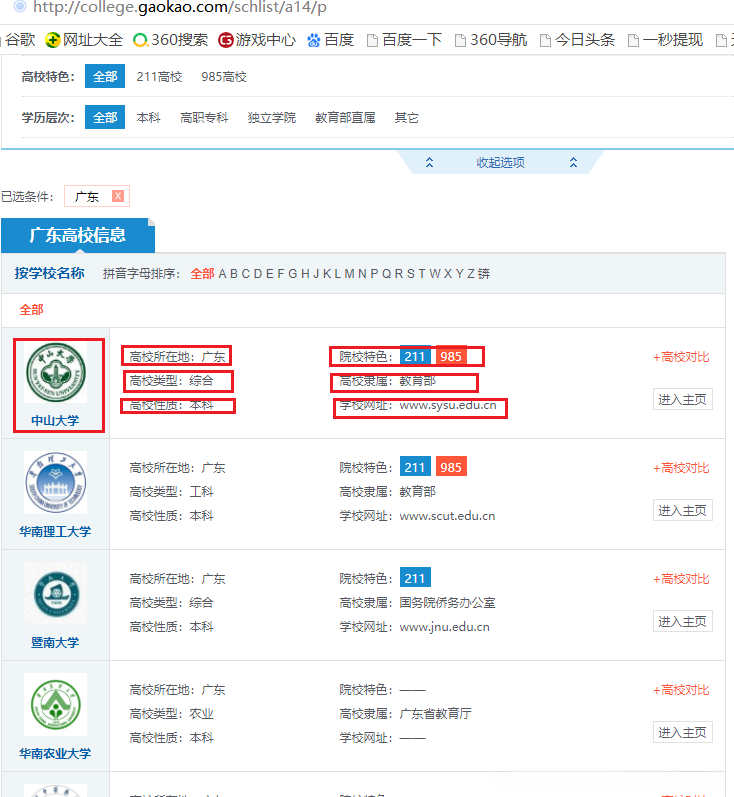Screen dimensions: 734x797
Task: Click the 暨南大学 logo thumbnail
Action: 55,594
